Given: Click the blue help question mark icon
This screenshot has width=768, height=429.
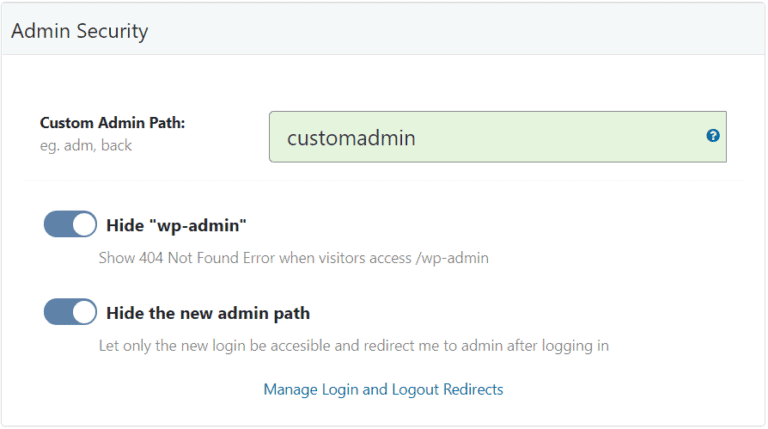Looking at the screenshot, I should pos(713,135).
